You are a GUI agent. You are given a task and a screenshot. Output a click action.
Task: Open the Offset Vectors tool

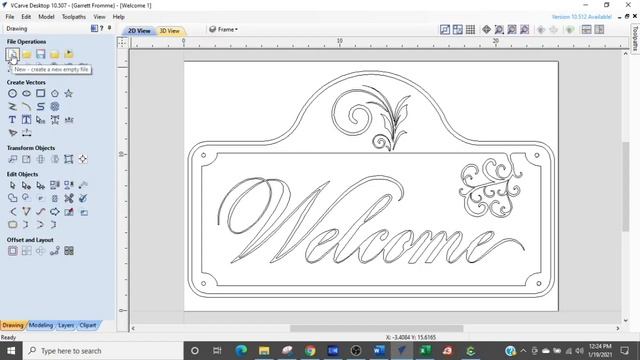click(x=13, y=251)
